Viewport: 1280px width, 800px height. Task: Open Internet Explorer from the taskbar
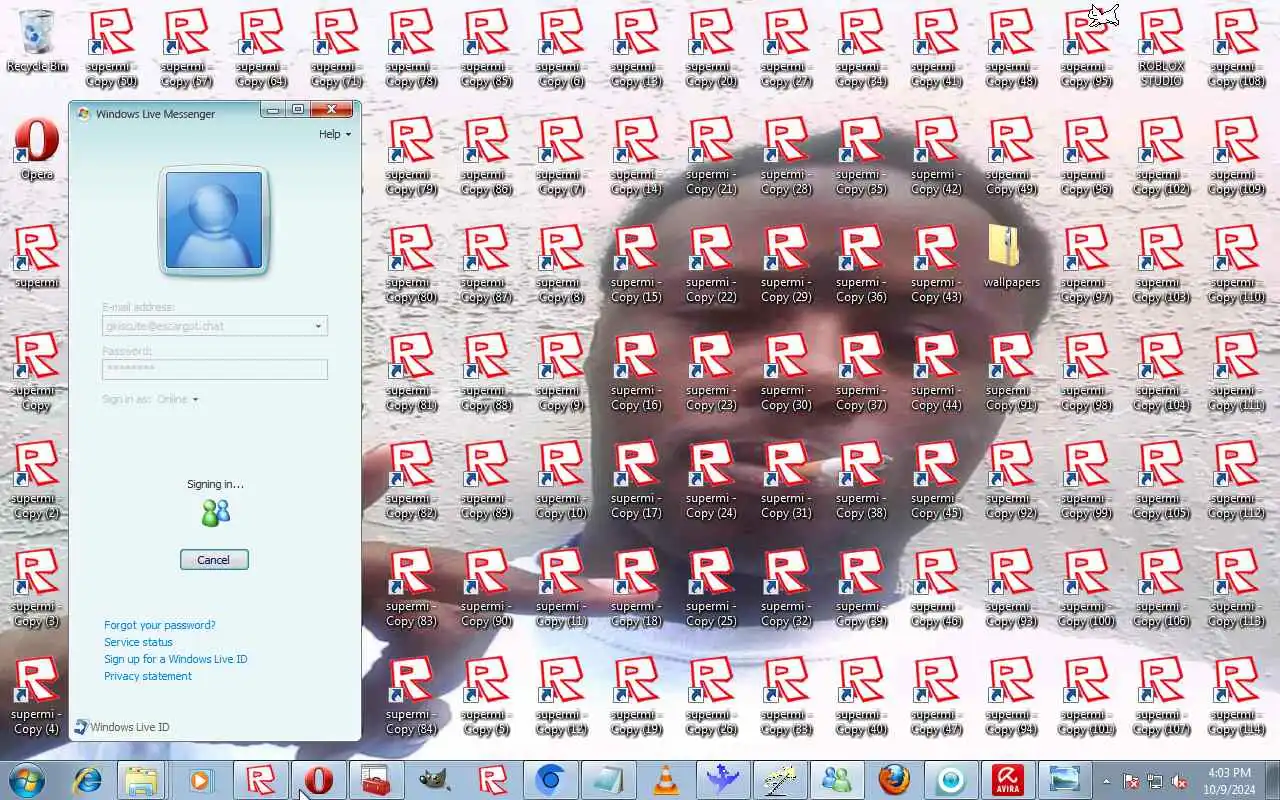coord(88,780)
